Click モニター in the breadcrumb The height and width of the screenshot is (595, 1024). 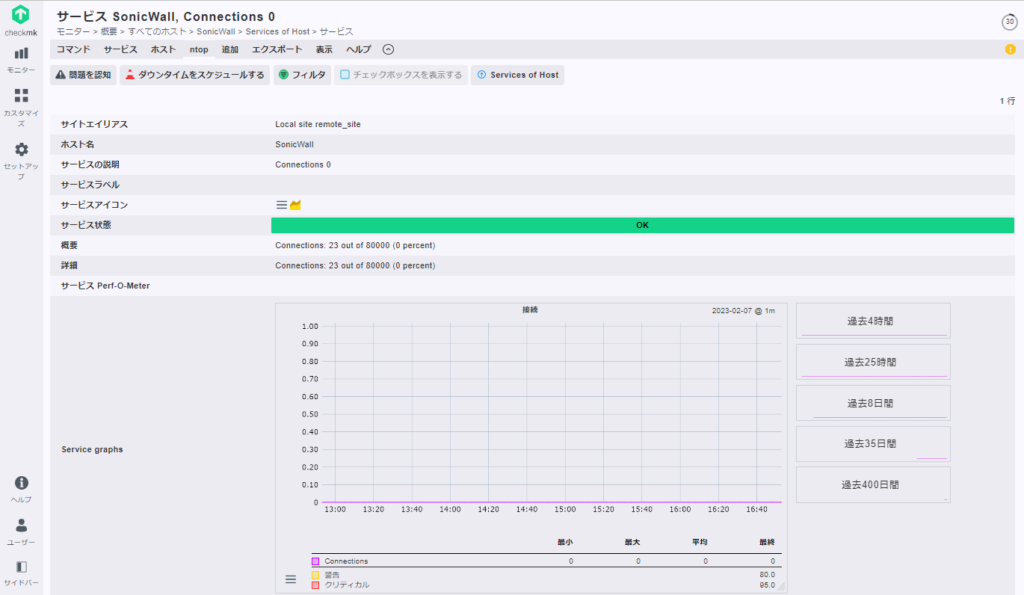coord(73,31)
